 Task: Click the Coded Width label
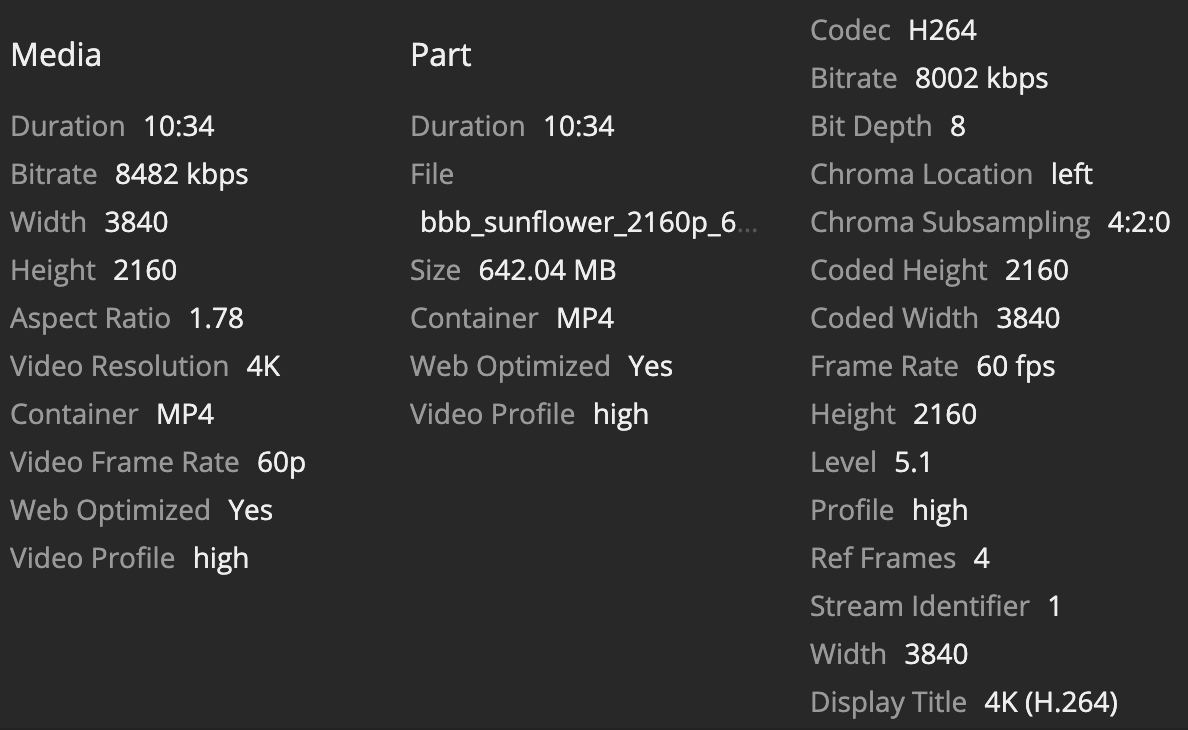coord(894,318)
